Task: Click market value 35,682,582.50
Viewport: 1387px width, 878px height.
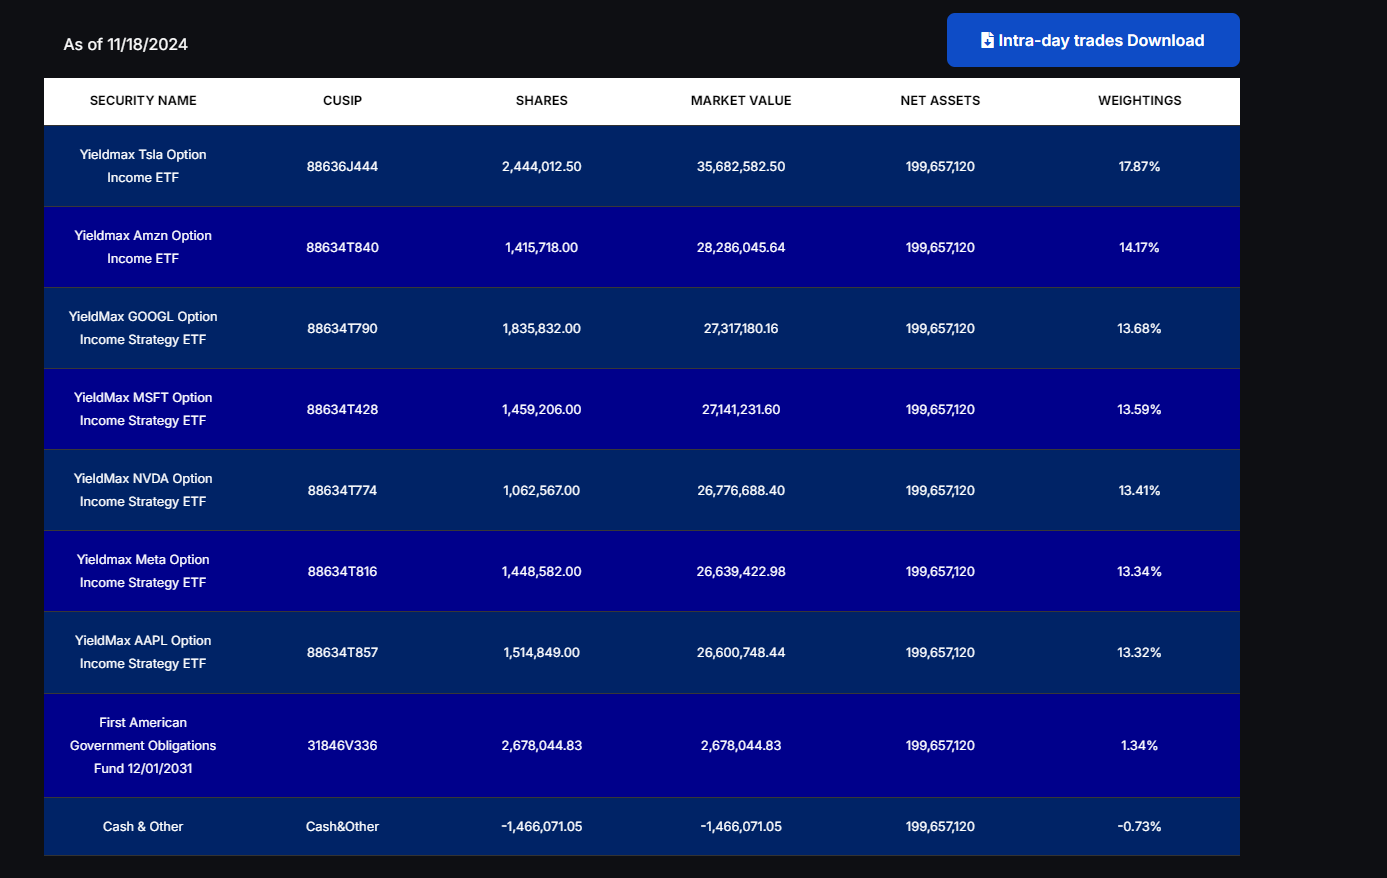Action: (741, 166)
